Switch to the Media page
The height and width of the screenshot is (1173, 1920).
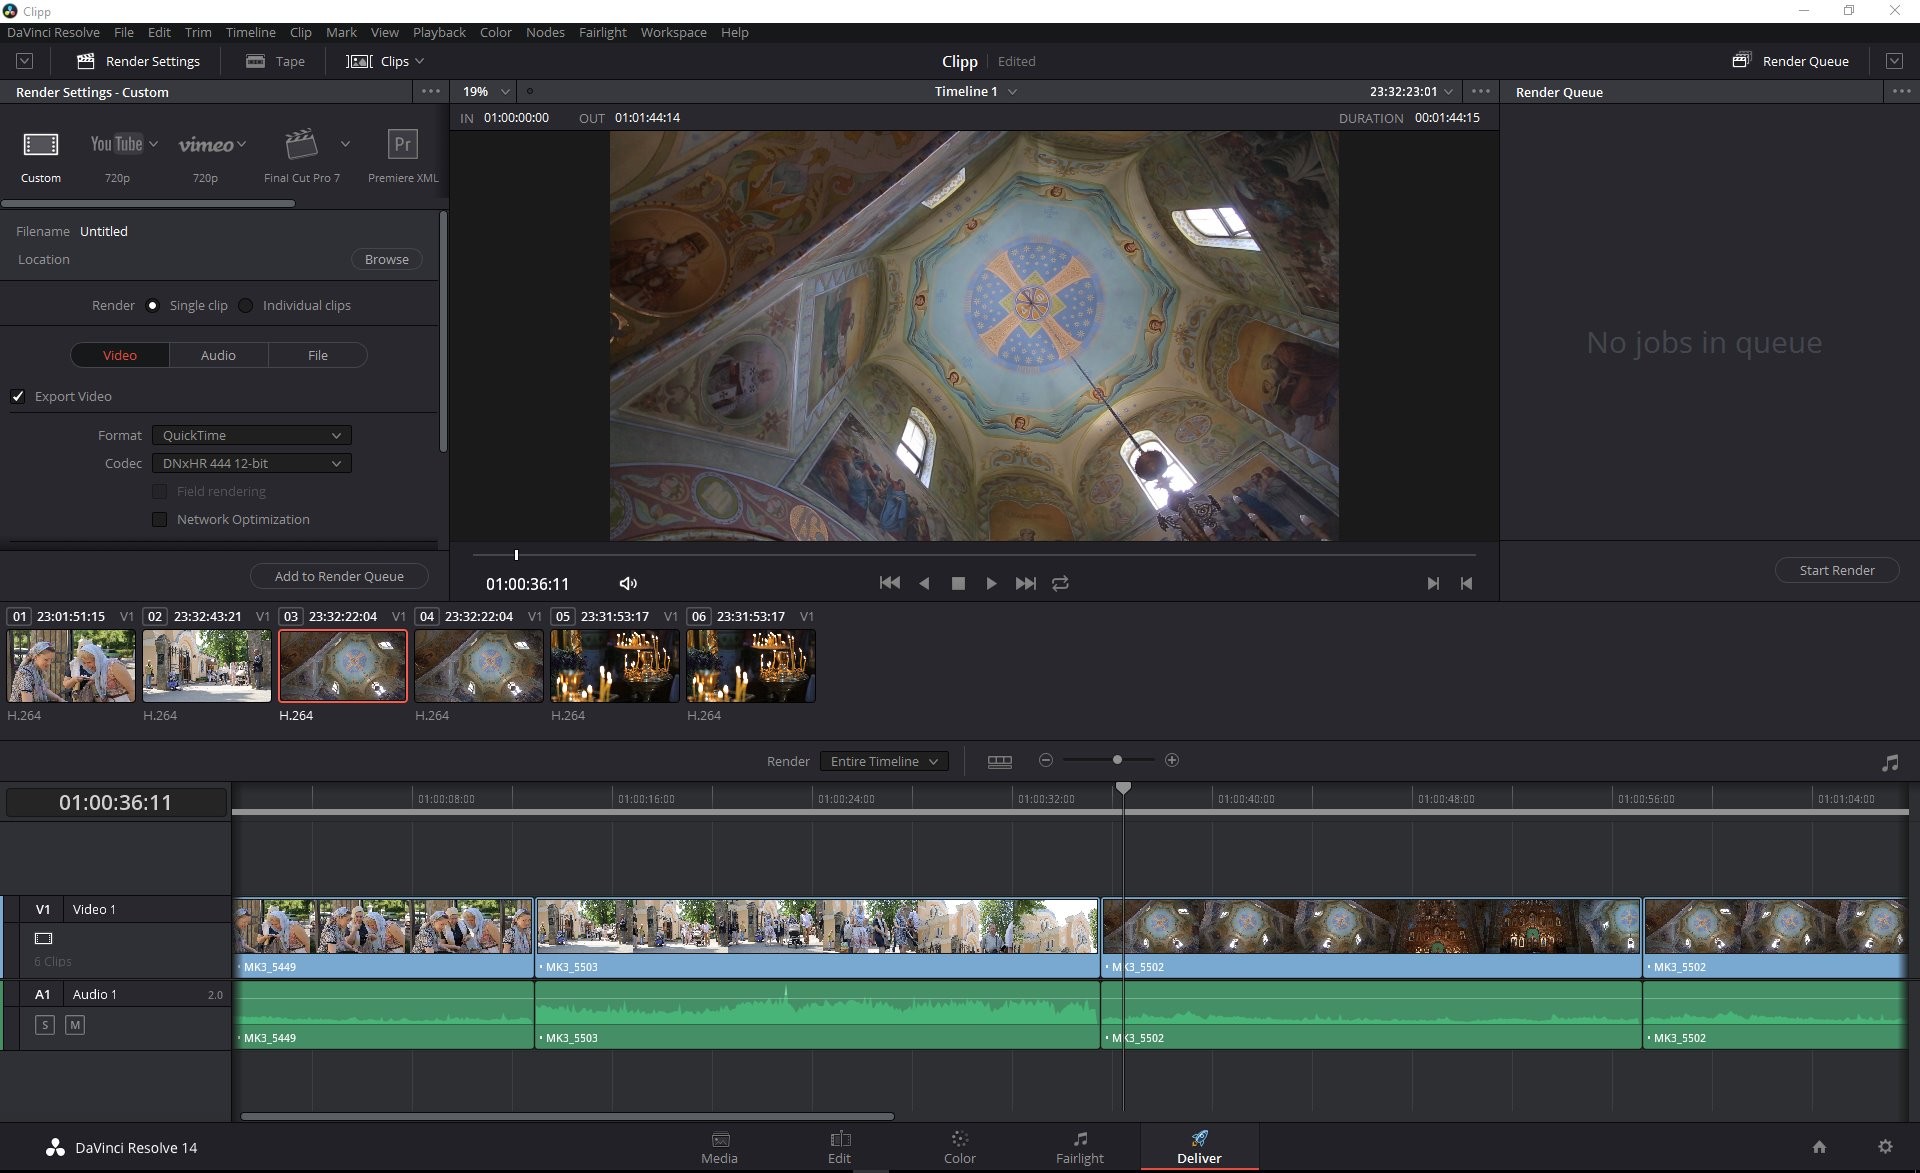click(719, 1146)
